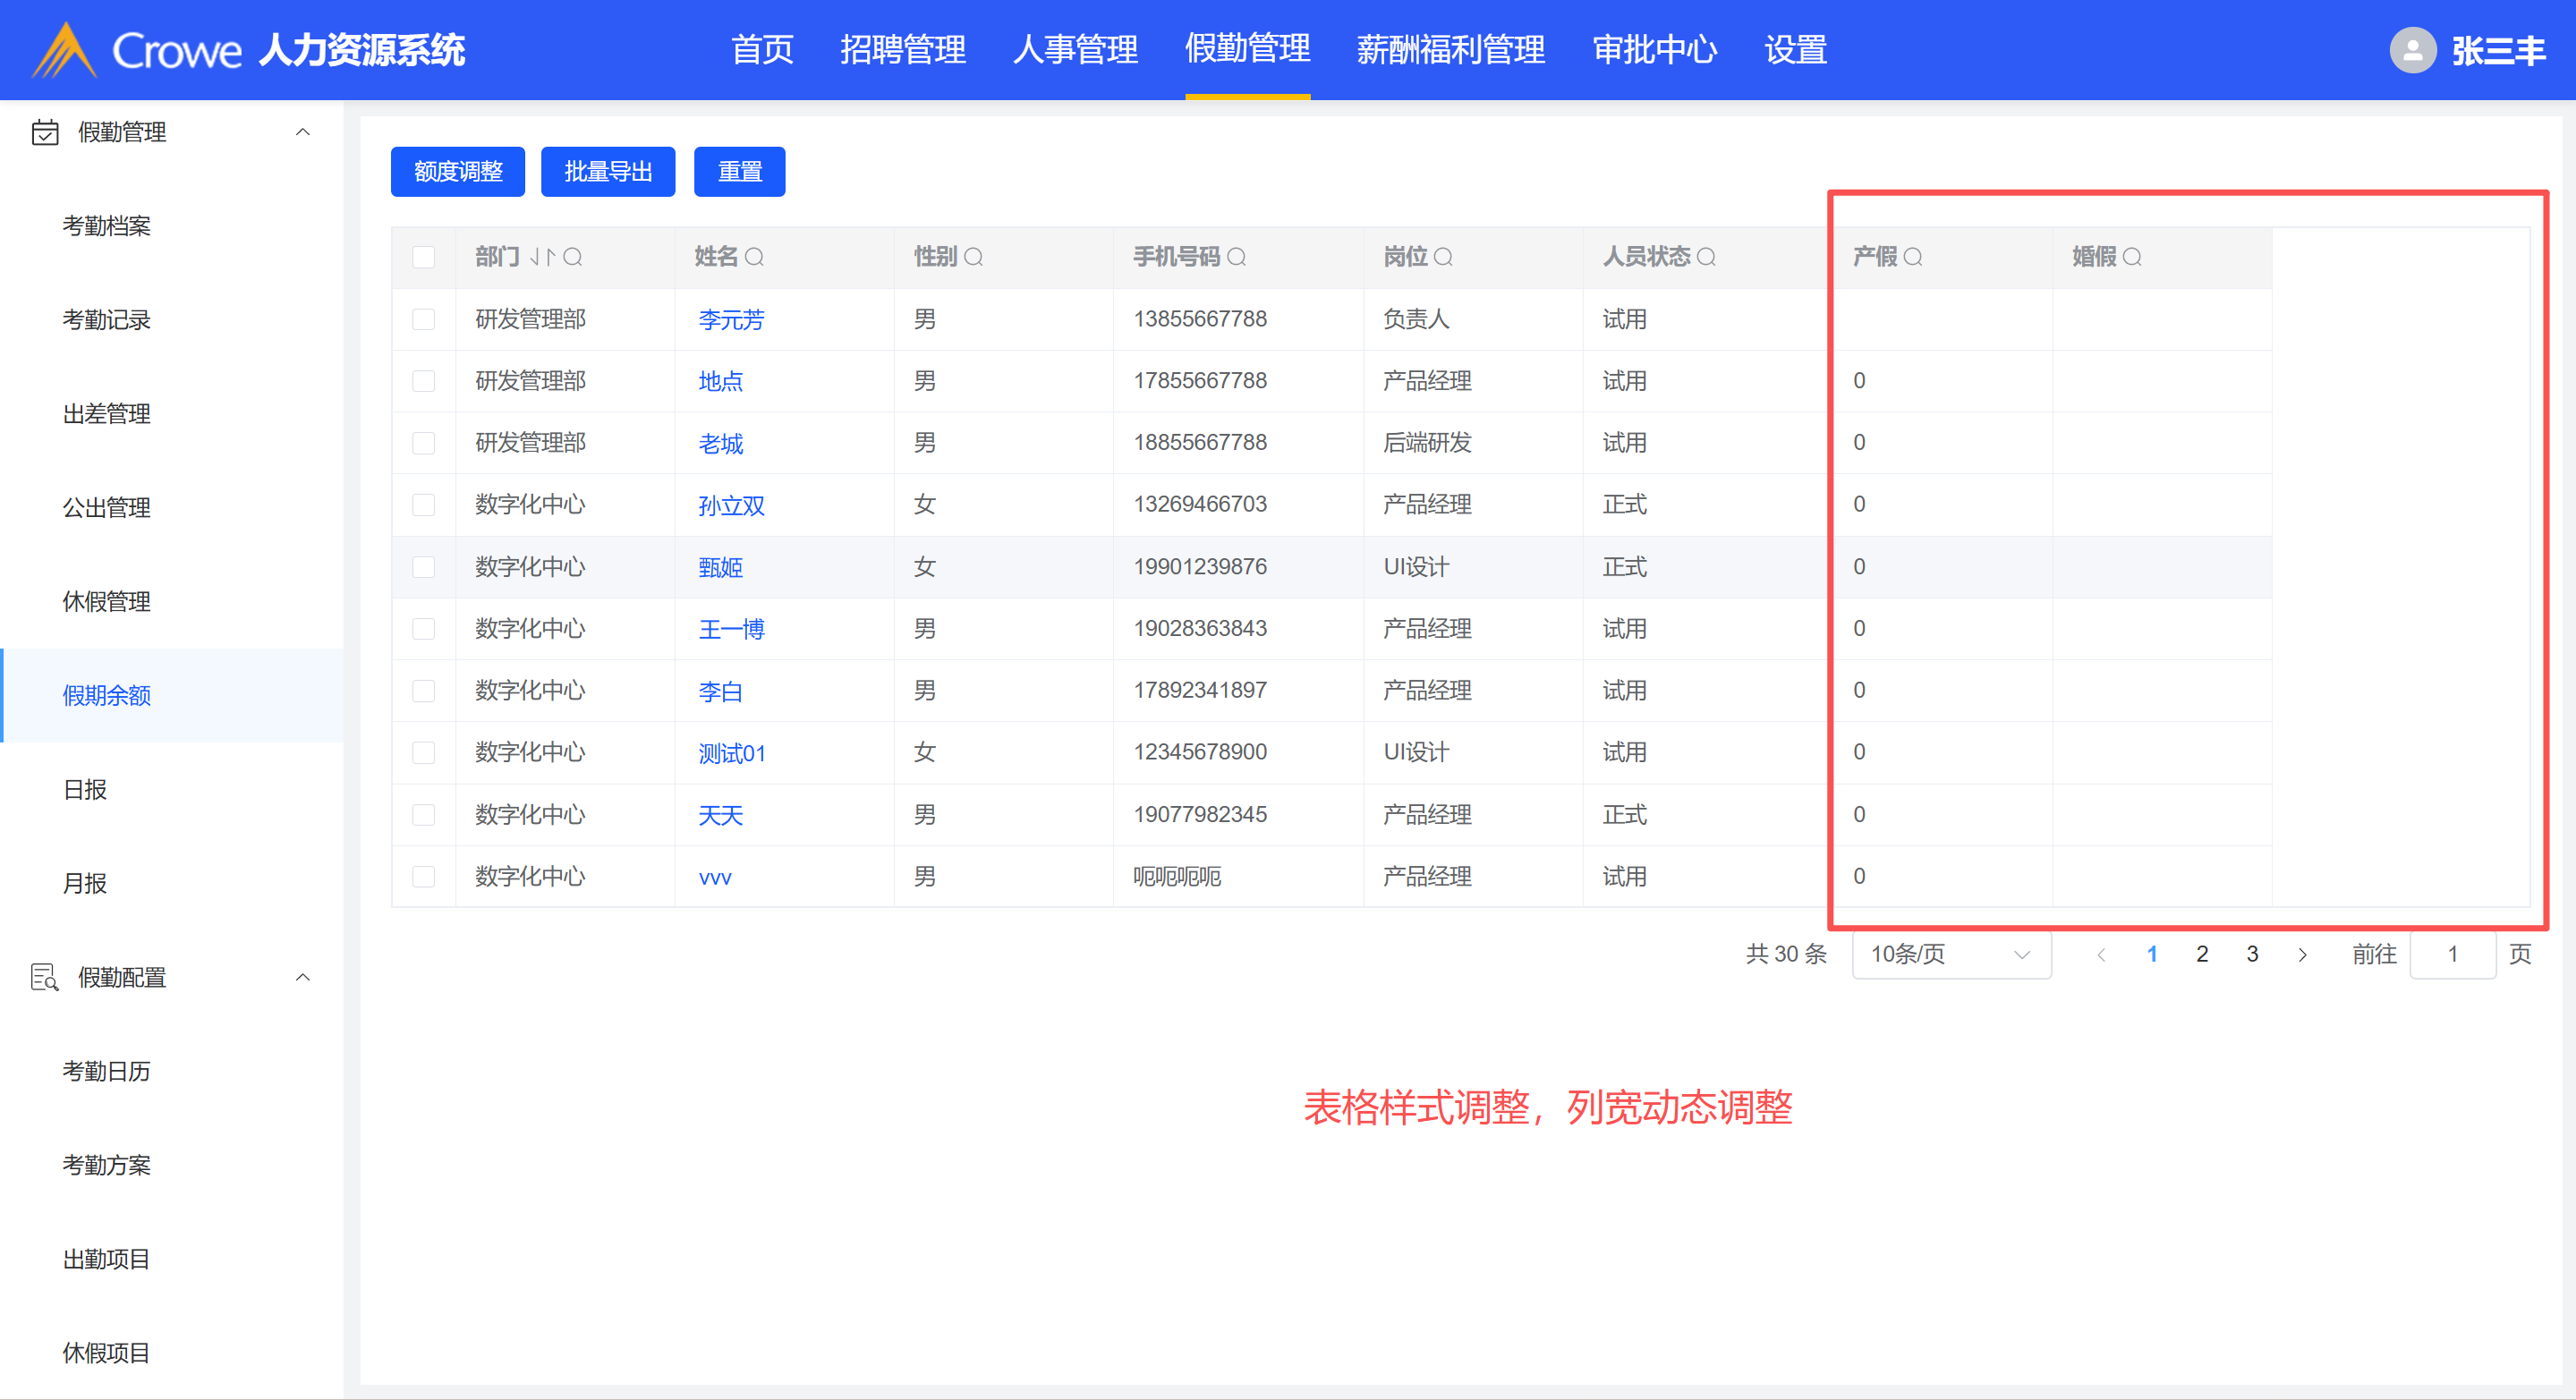
Task: Select the checkbox for 孙立双 row
Action: point(424,505)
